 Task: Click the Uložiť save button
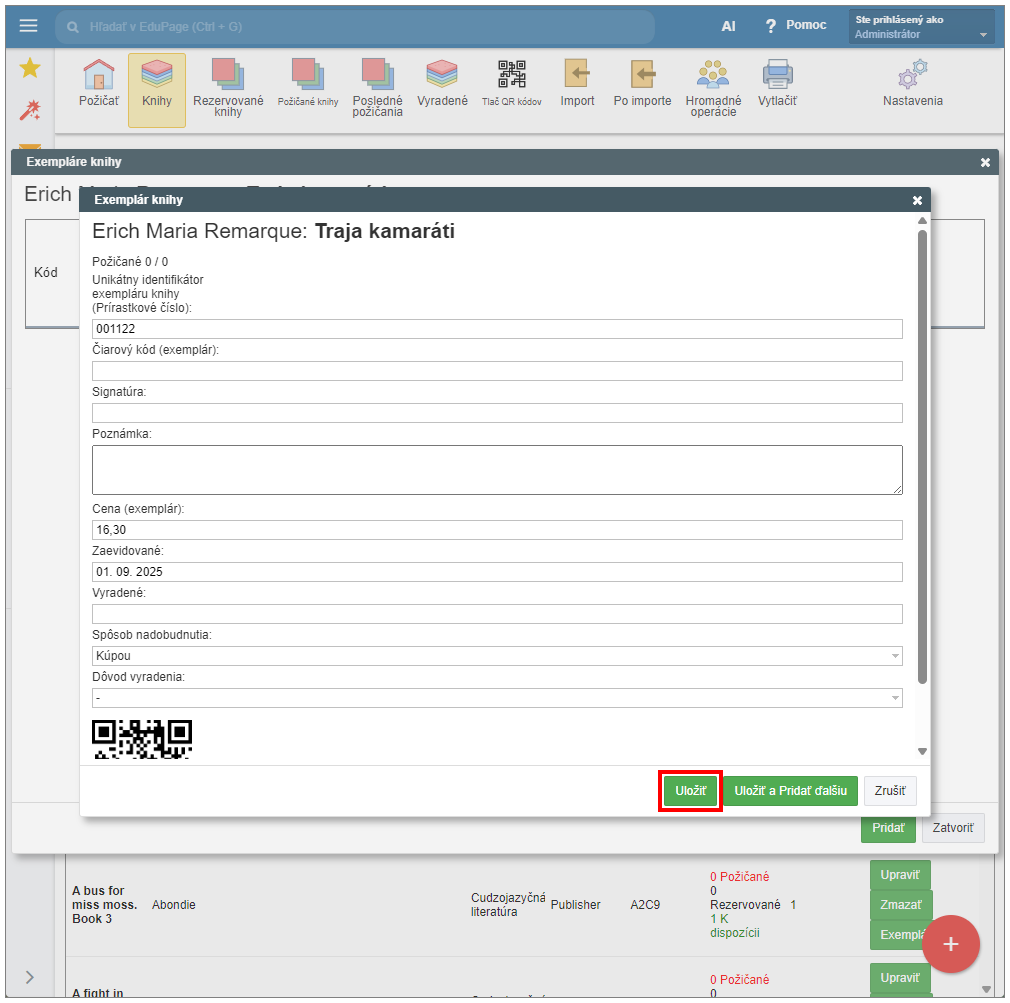point(690,791)
